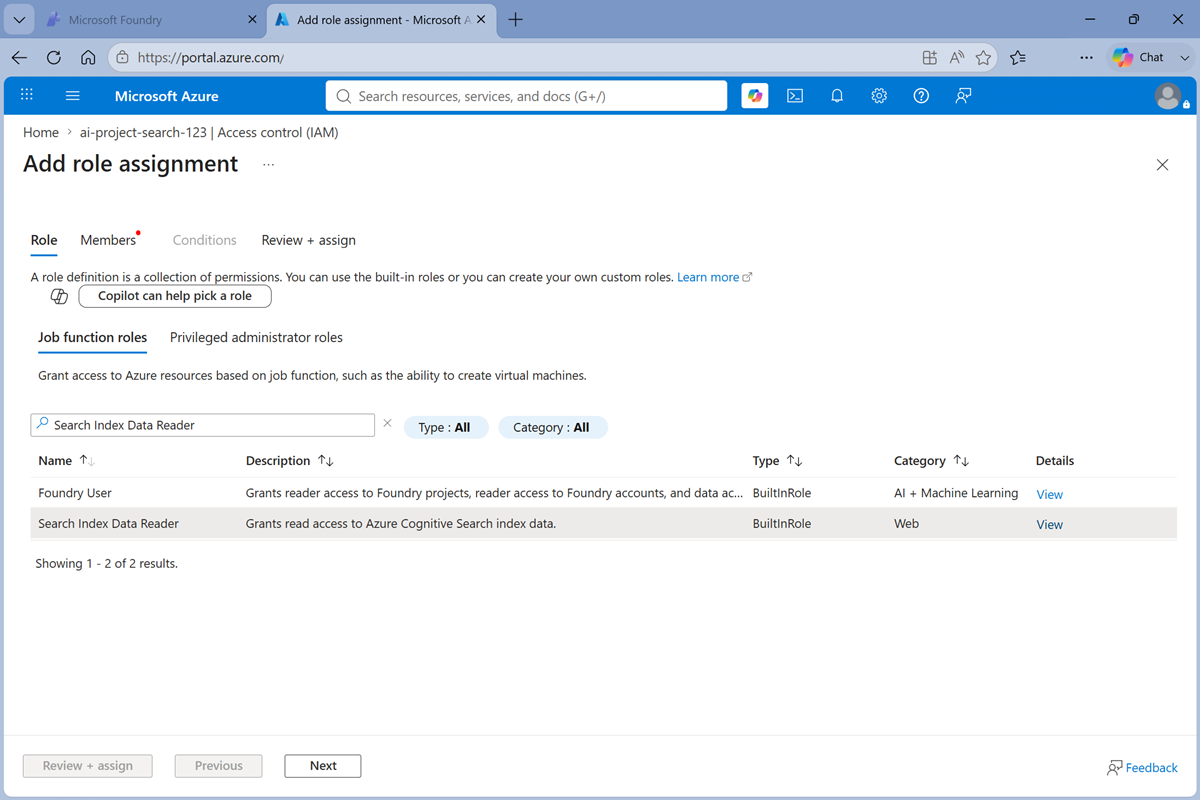Screen dimensions: 1200x800
Task: Open ai-project-search-123 Access control breadcrumb
Action: click(x=209, y=132)
